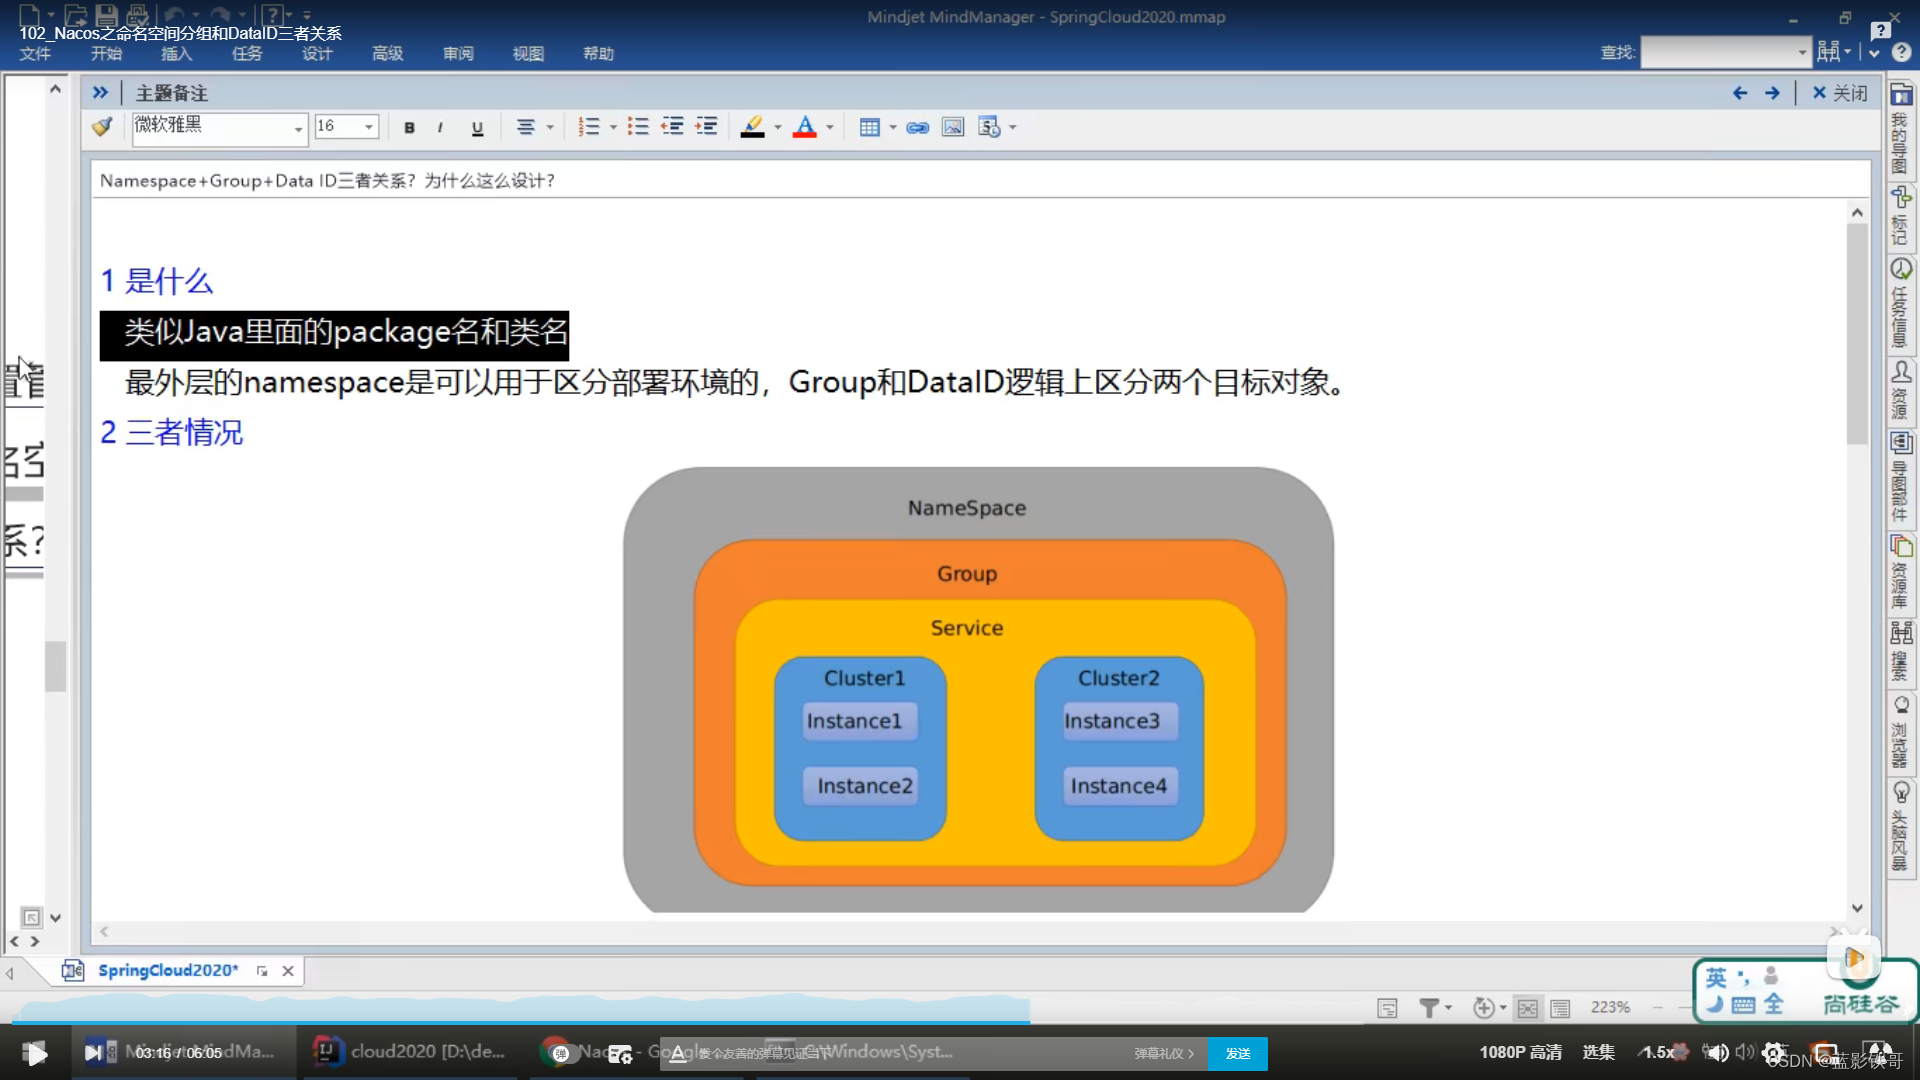Apply numbered list formatting
The image size is (1920, 1080).
[589, 127]
